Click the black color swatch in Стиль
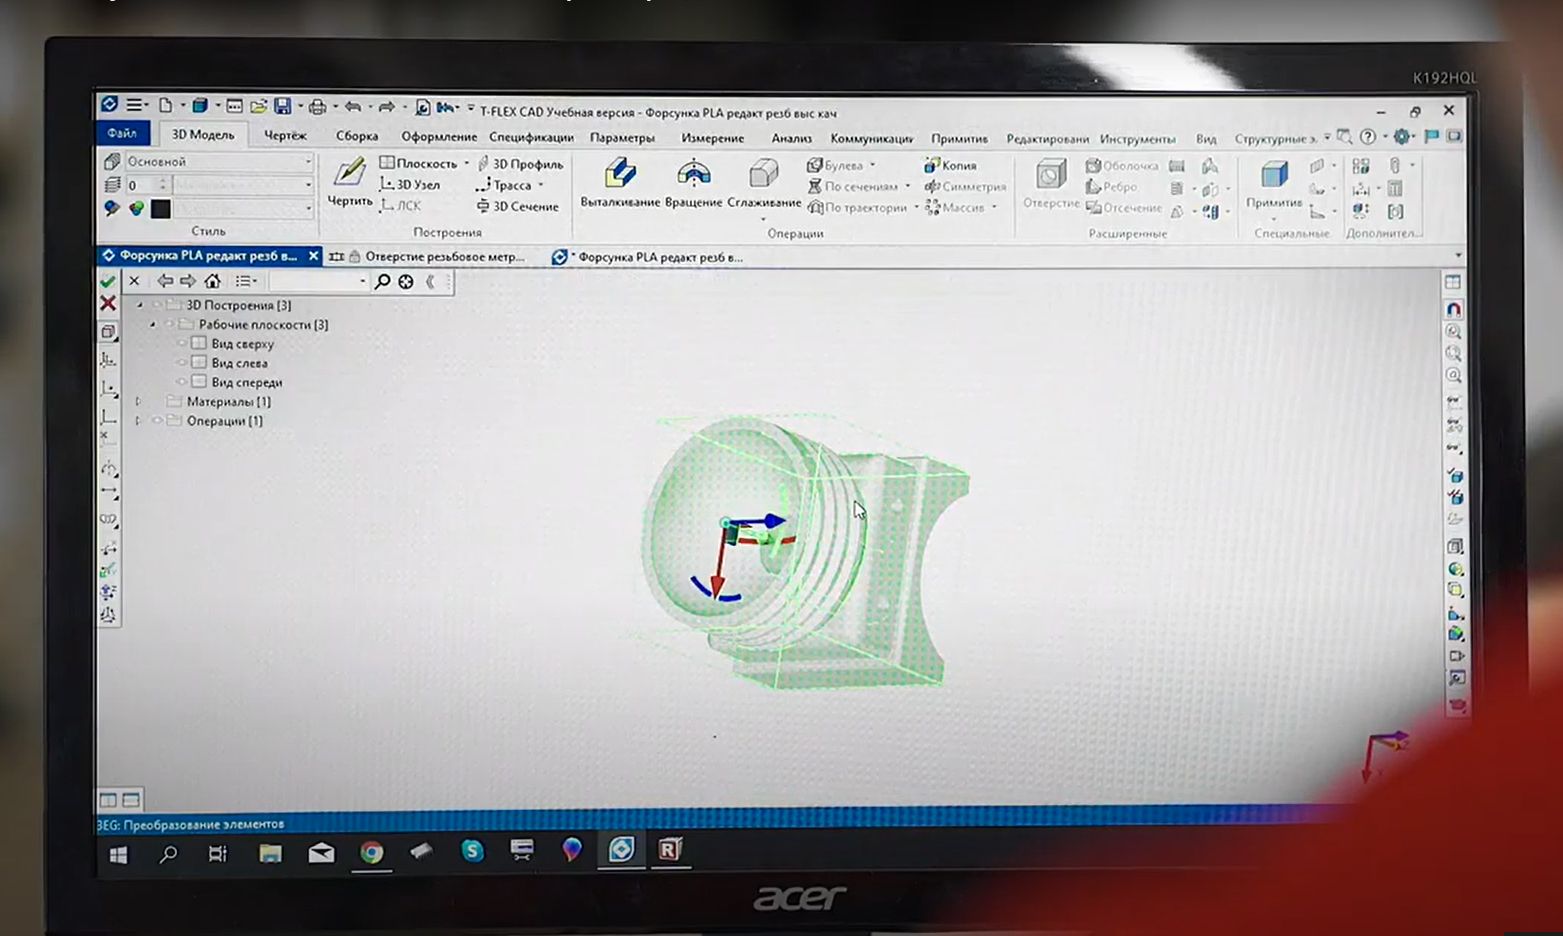The image size is (1563, 936). pos(161,209)
